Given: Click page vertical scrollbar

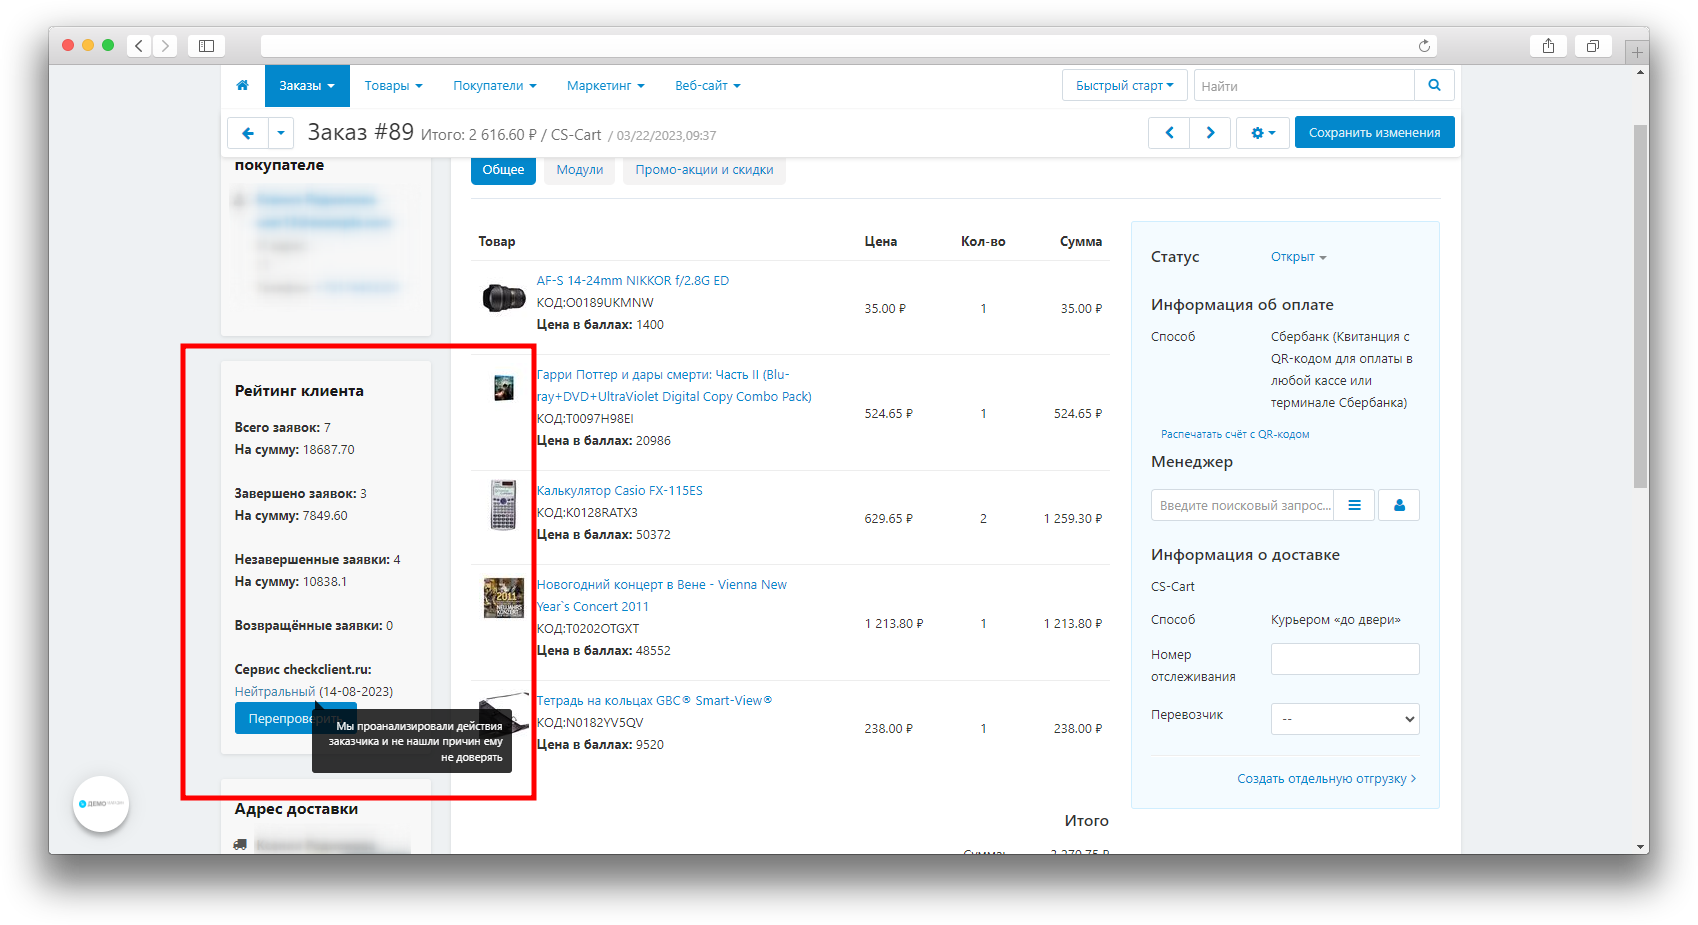Looking at the screenshot, I should tap(1640, 305).
